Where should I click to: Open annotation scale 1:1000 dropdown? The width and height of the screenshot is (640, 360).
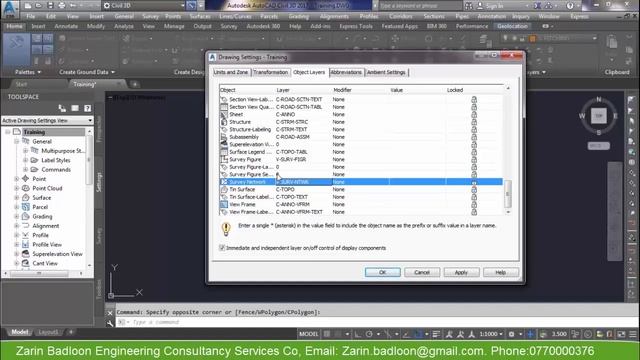(491, 334)
